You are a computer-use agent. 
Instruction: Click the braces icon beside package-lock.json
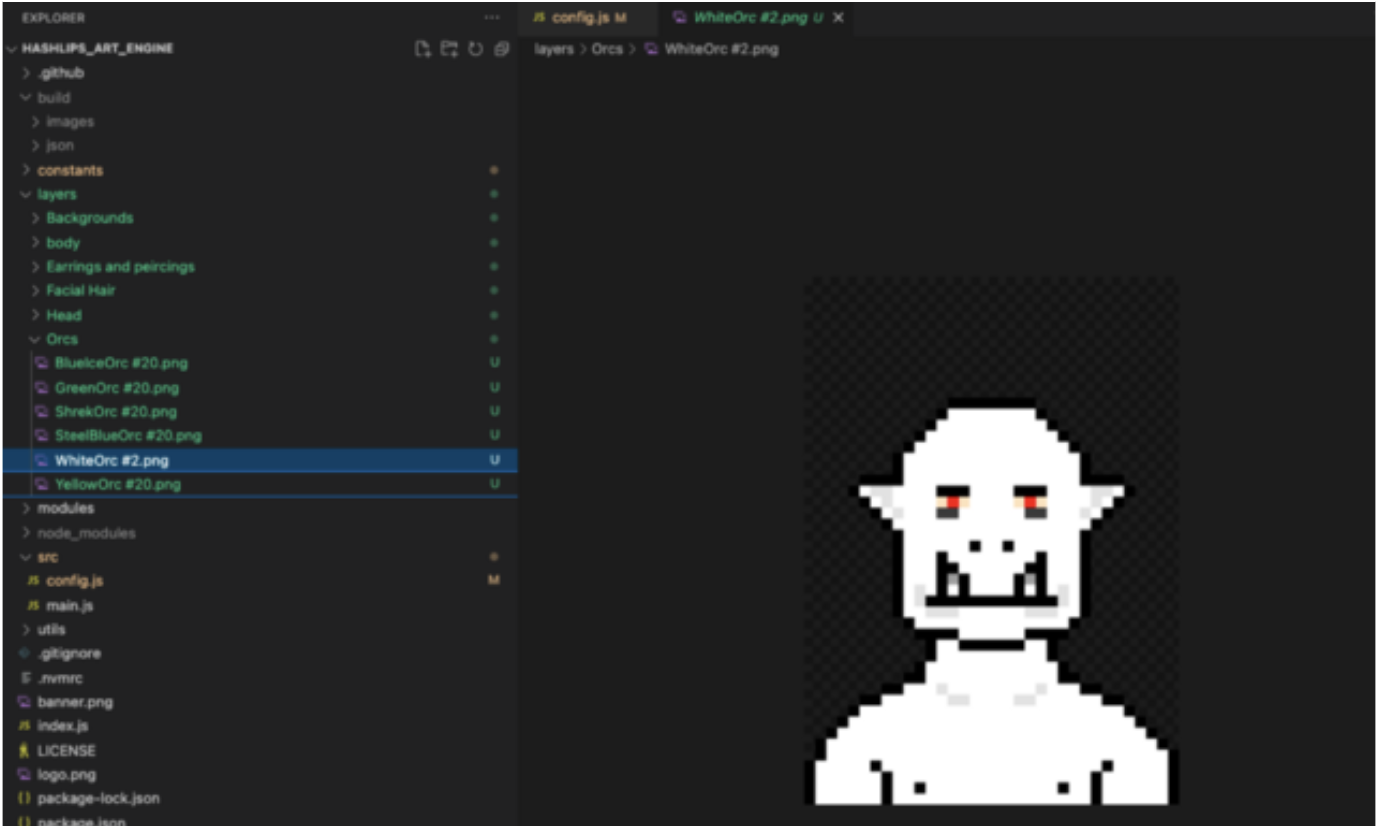tap(24, 798)
